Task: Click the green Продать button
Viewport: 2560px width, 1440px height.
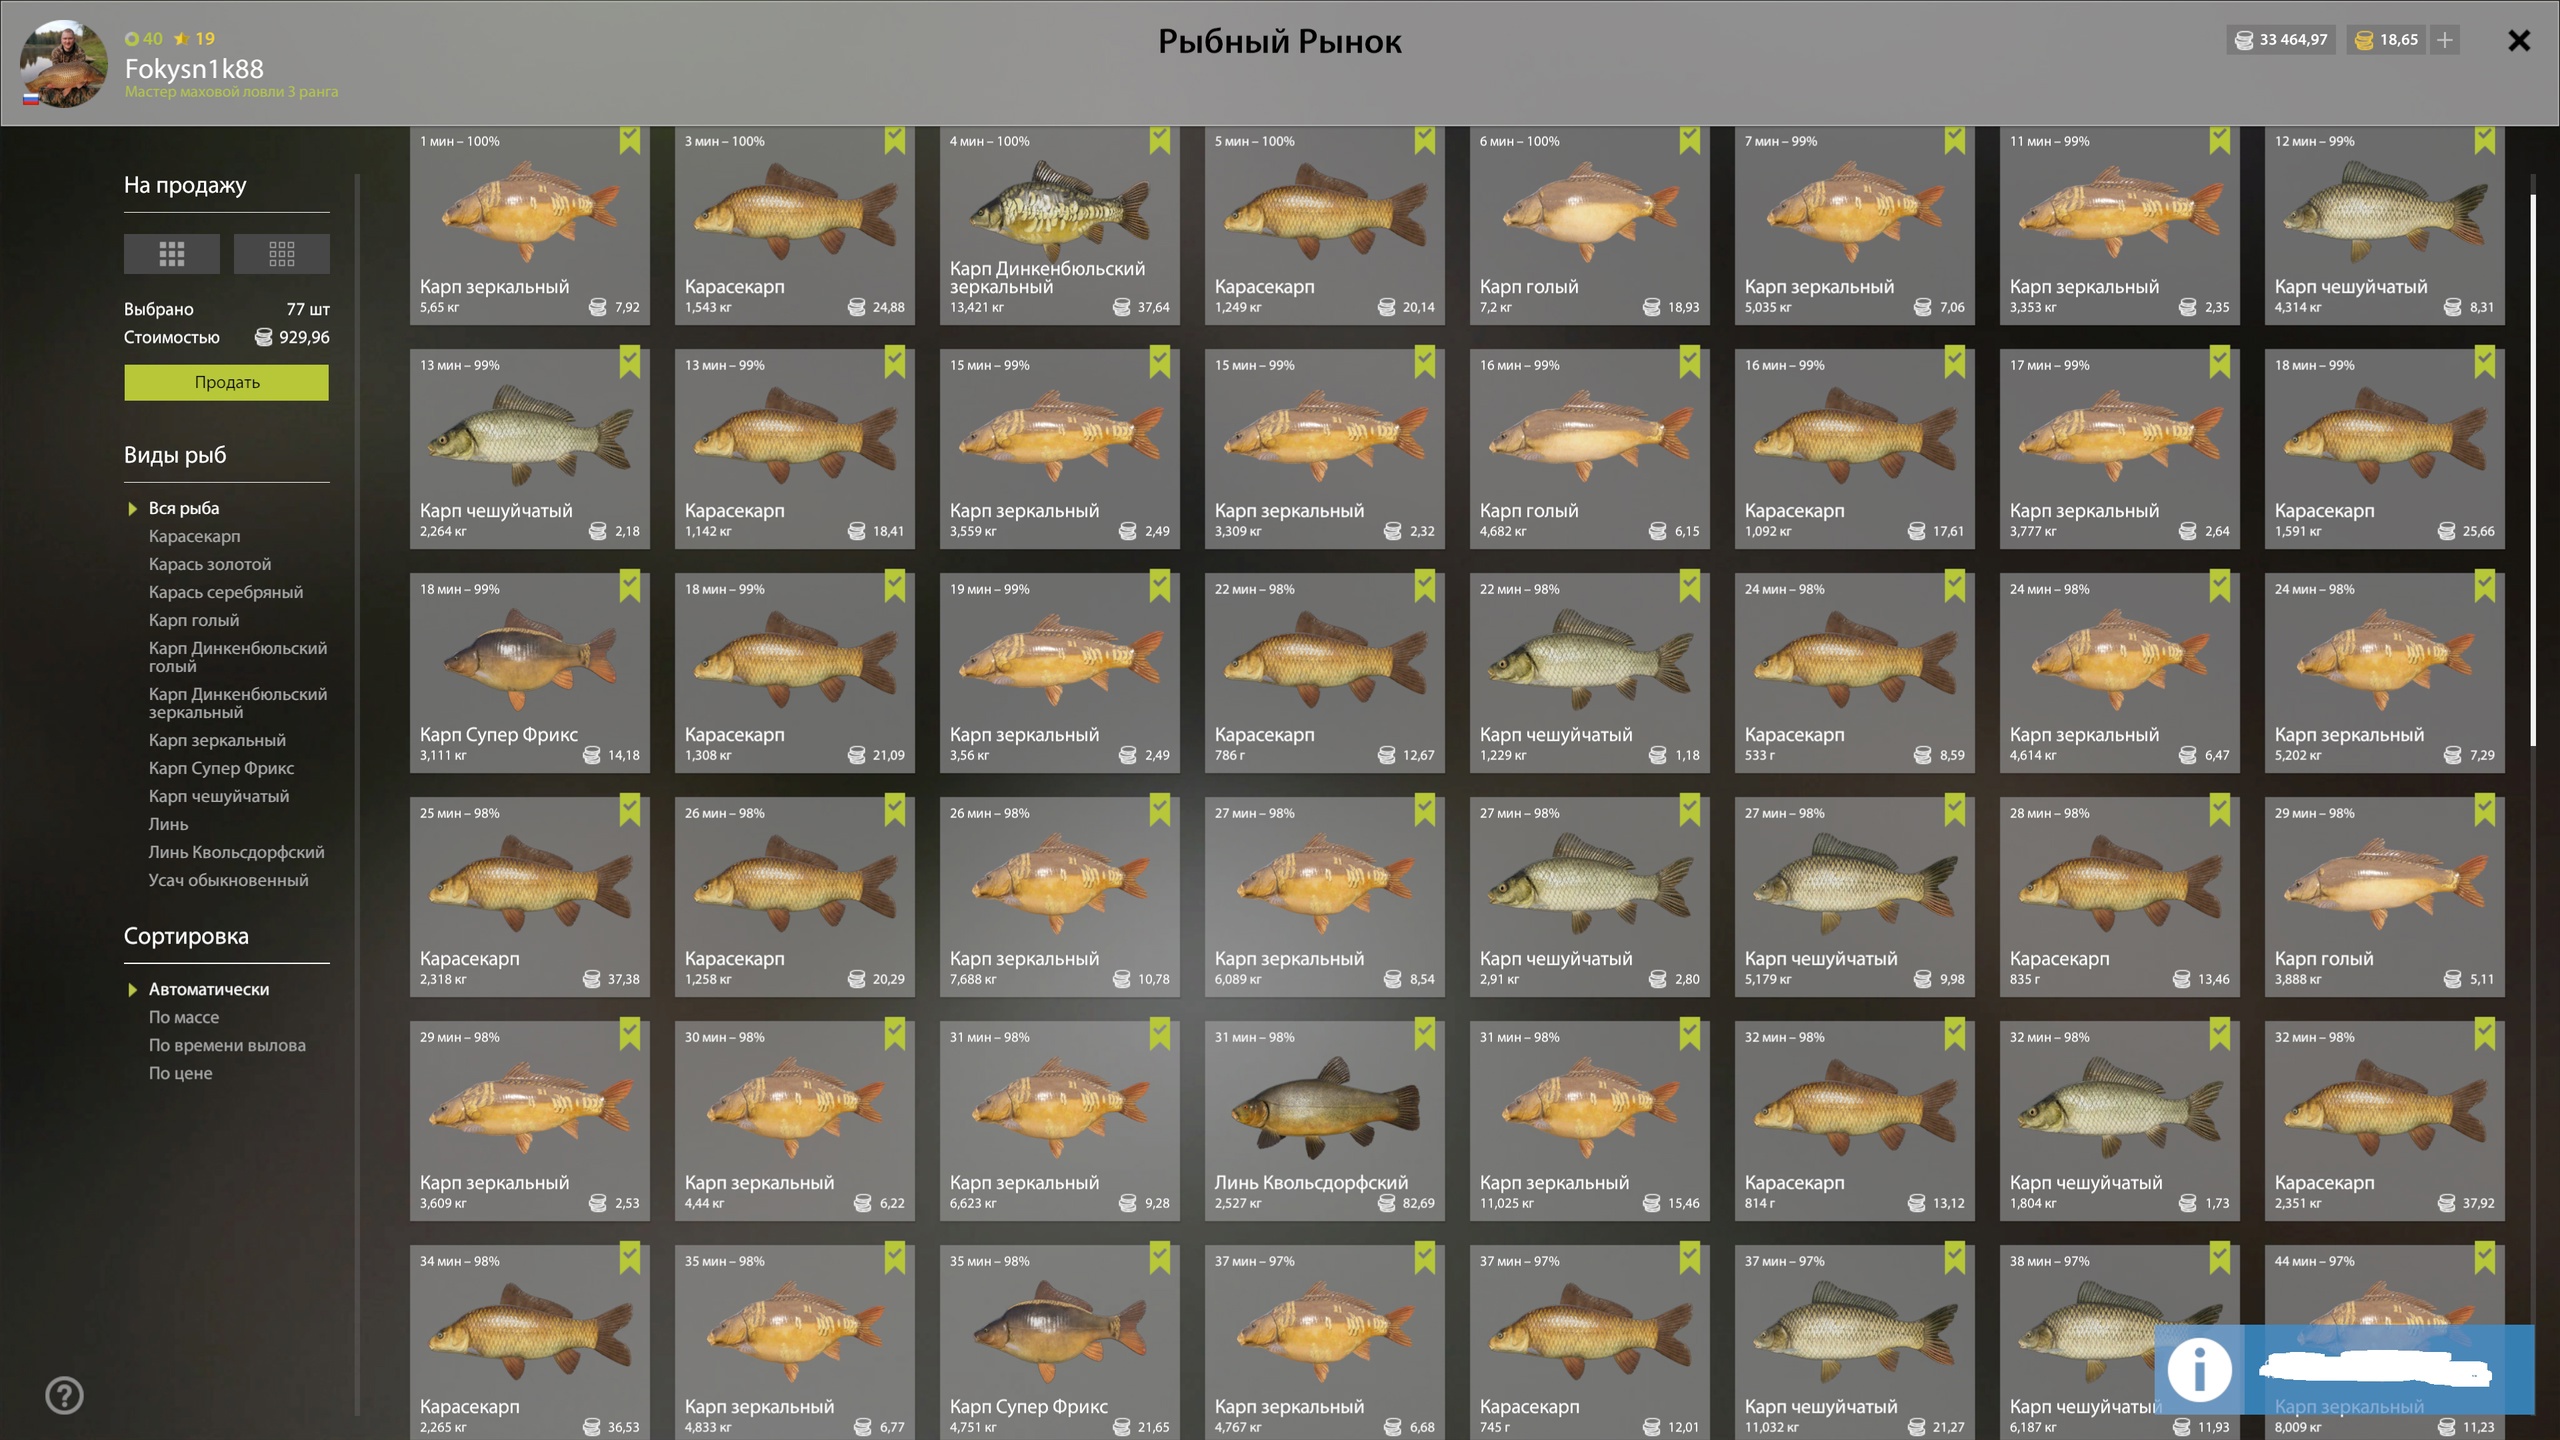Action: pos(227,382)
